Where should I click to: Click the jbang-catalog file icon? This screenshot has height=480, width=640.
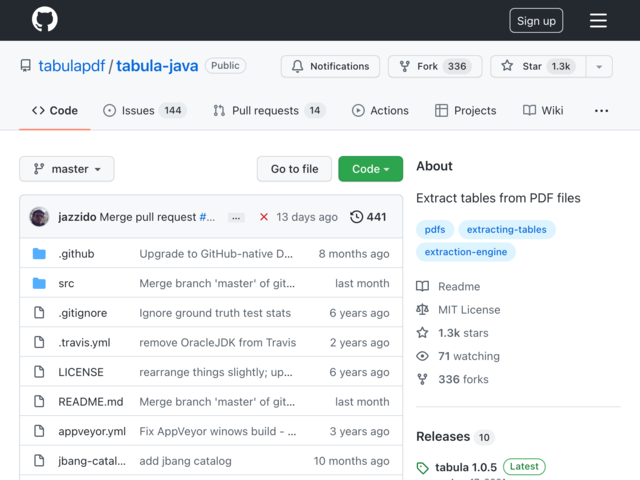(x=39, y=461)
